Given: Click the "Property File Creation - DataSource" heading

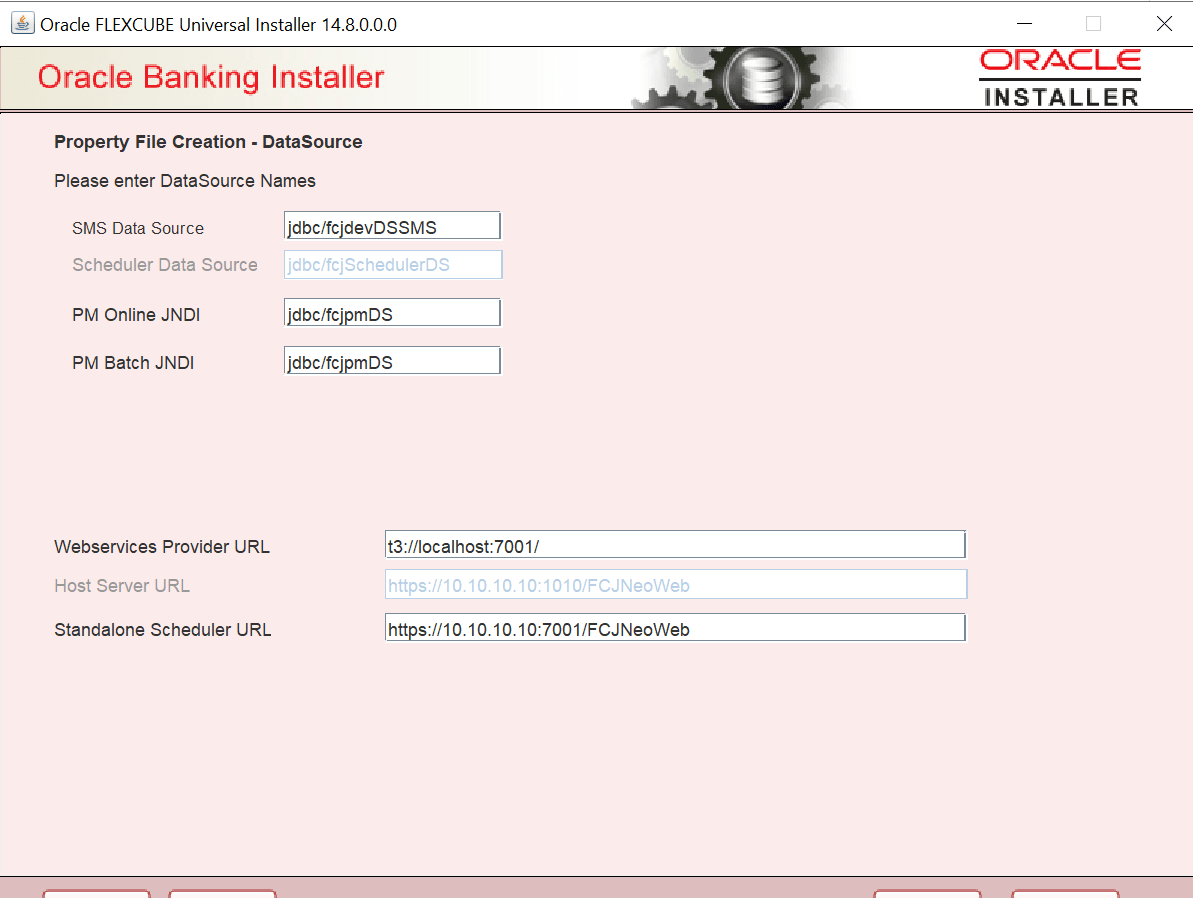Looking at the screenshot, I should coord(208,142).
